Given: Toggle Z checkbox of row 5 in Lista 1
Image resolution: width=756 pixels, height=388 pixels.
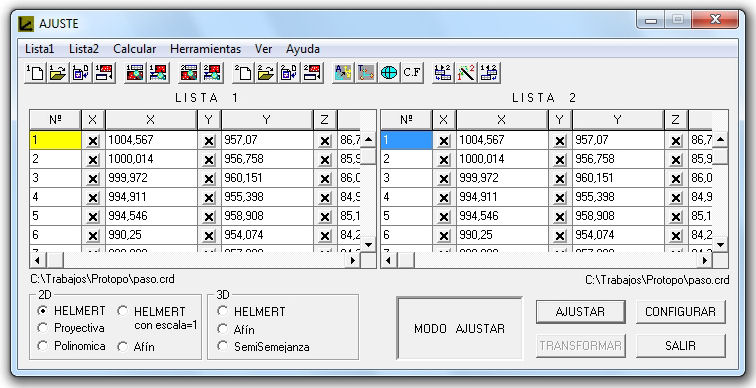Looking at the screenshot, I should (325, 217).
